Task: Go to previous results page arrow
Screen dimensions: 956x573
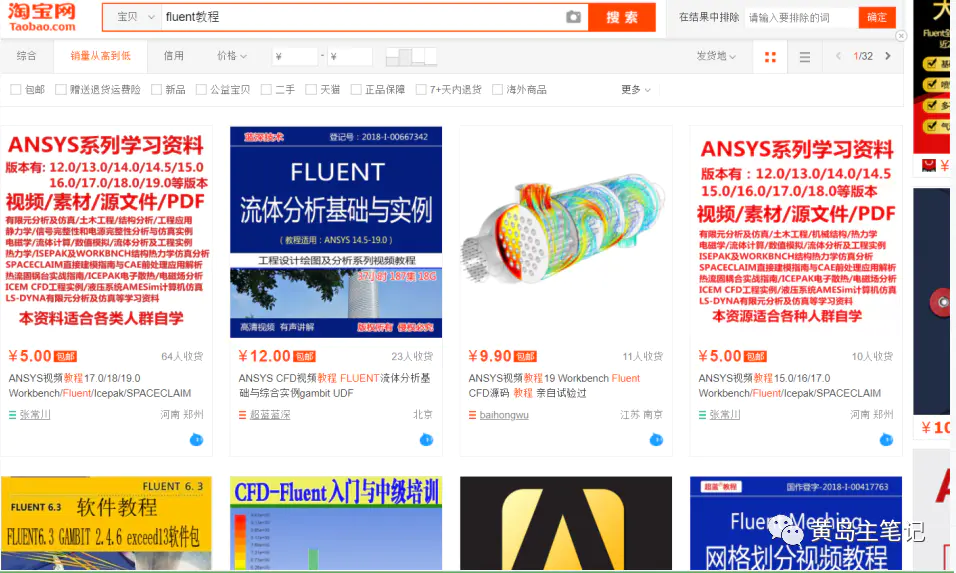Action: coord(838,57)
